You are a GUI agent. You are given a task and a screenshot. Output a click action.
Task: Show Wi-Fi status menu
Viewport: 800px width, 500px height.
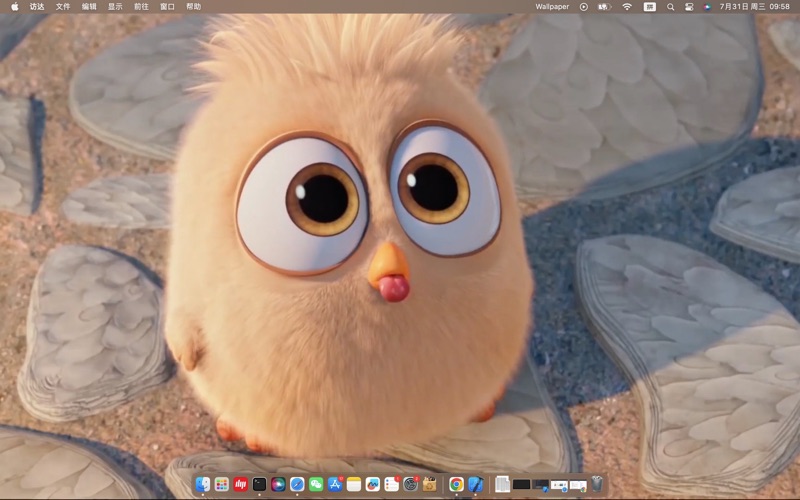point(627,6)
